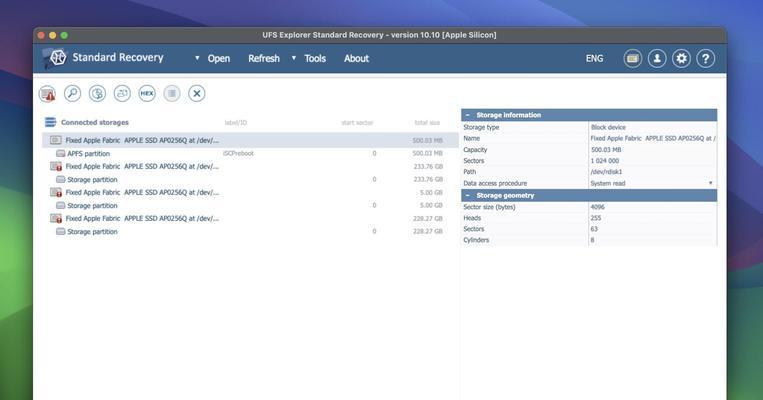The width and height of the screenshot is (763, 400).
Task: Click the total size column header
Action: click(427, 123)
